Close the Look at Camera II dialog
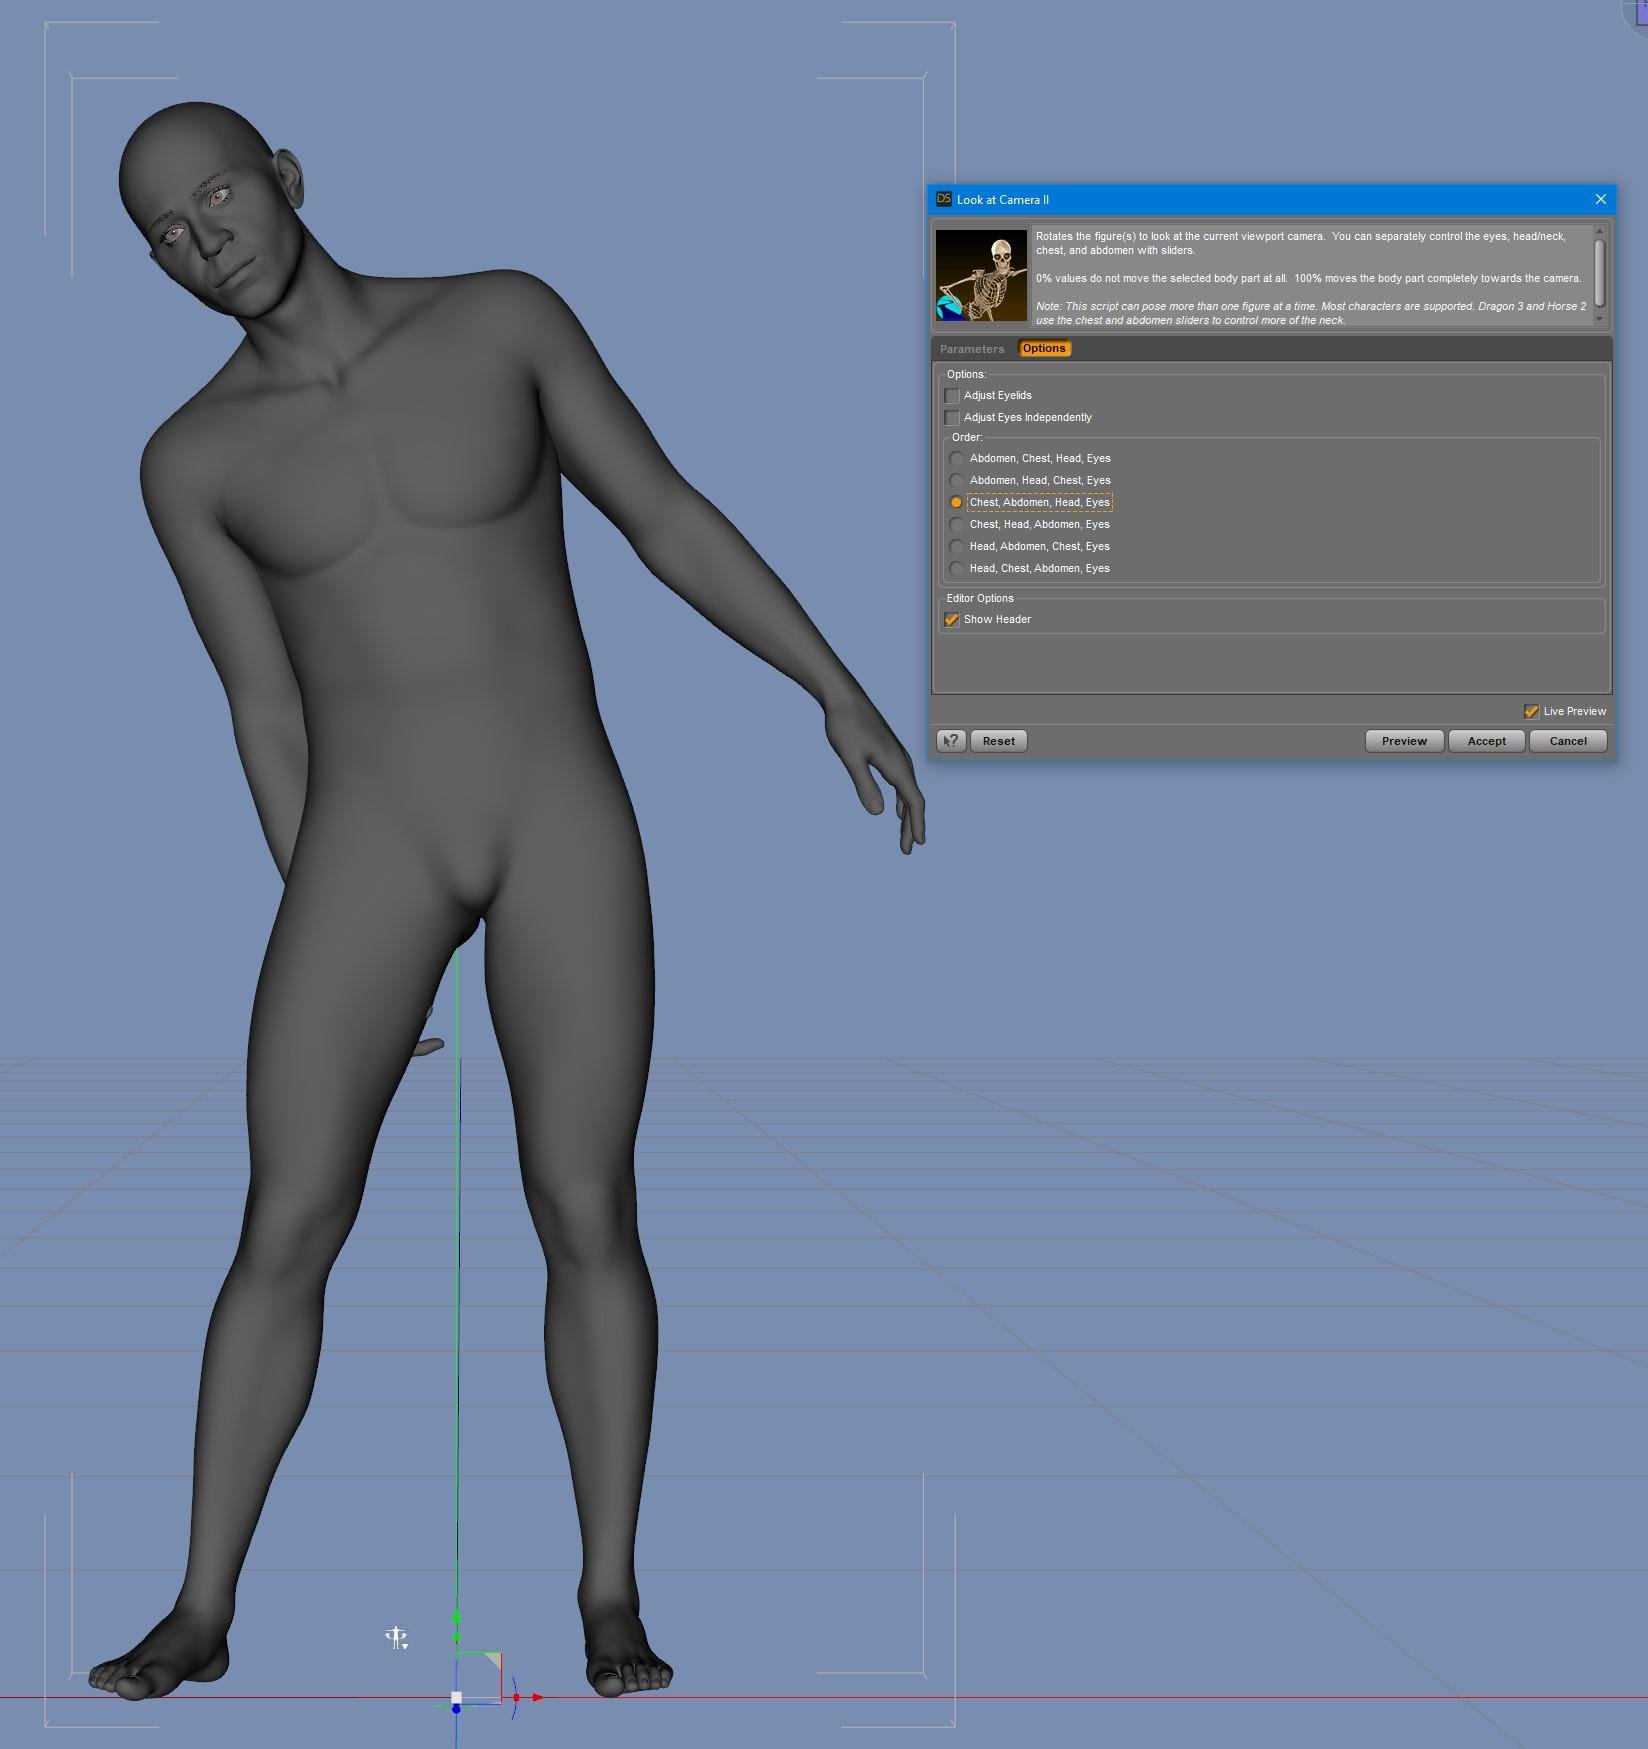Viewport: 1648px width, 1749px height. 1600,199
